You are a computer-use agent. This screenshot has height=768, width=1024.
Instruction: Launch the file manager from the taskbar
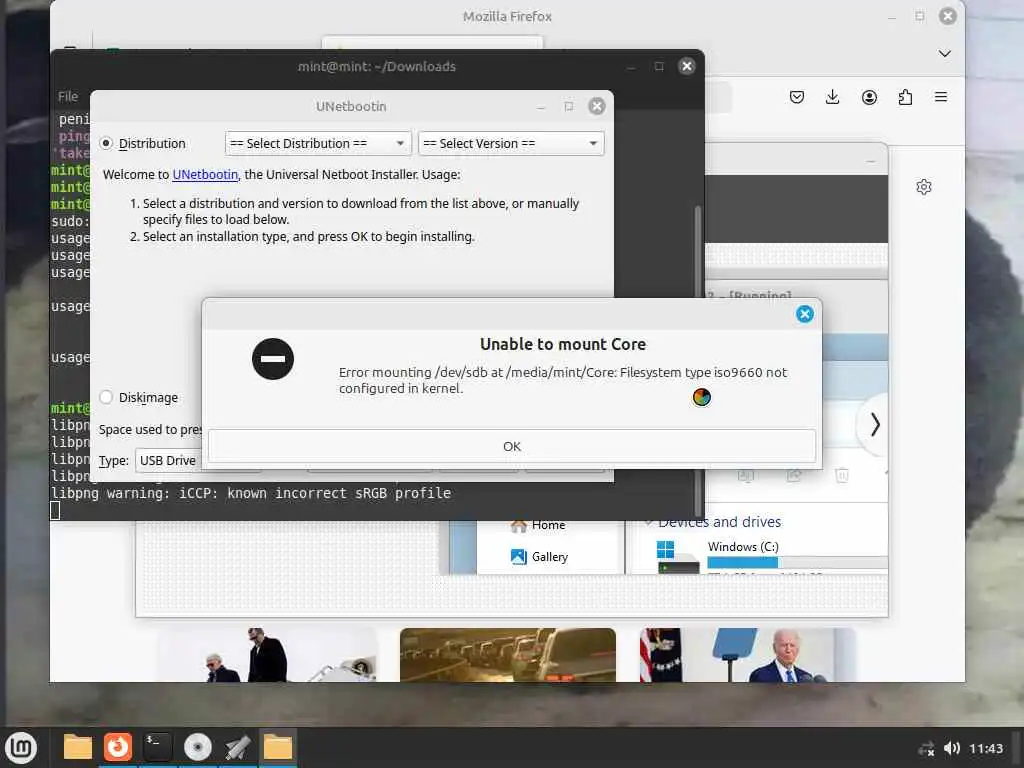[x=78, y=747]
